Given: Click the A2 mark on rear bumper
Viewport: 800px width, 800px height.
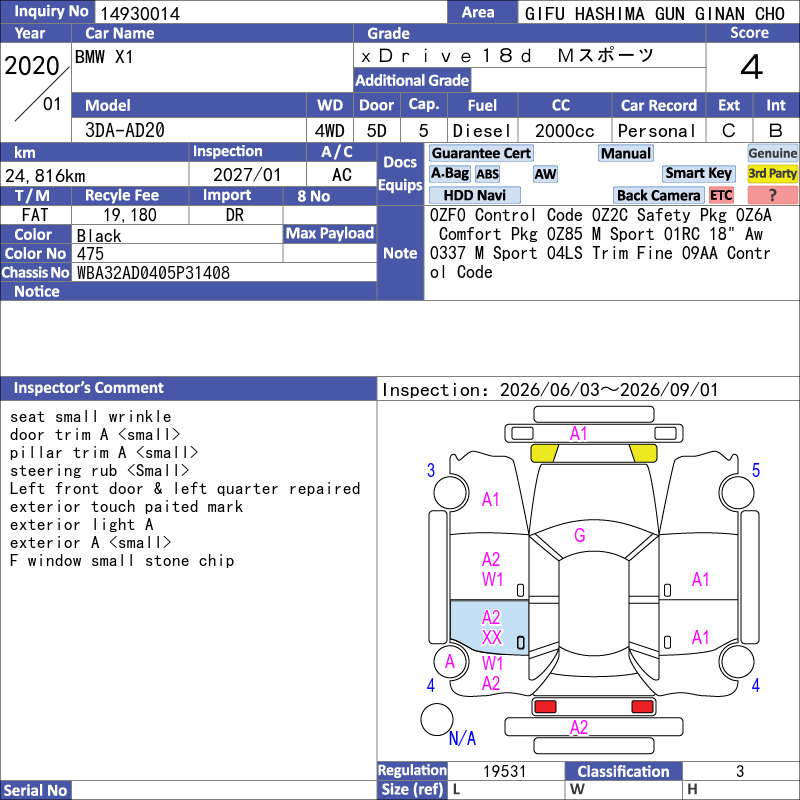Looking at the screenshot, I should pos(579,728).
